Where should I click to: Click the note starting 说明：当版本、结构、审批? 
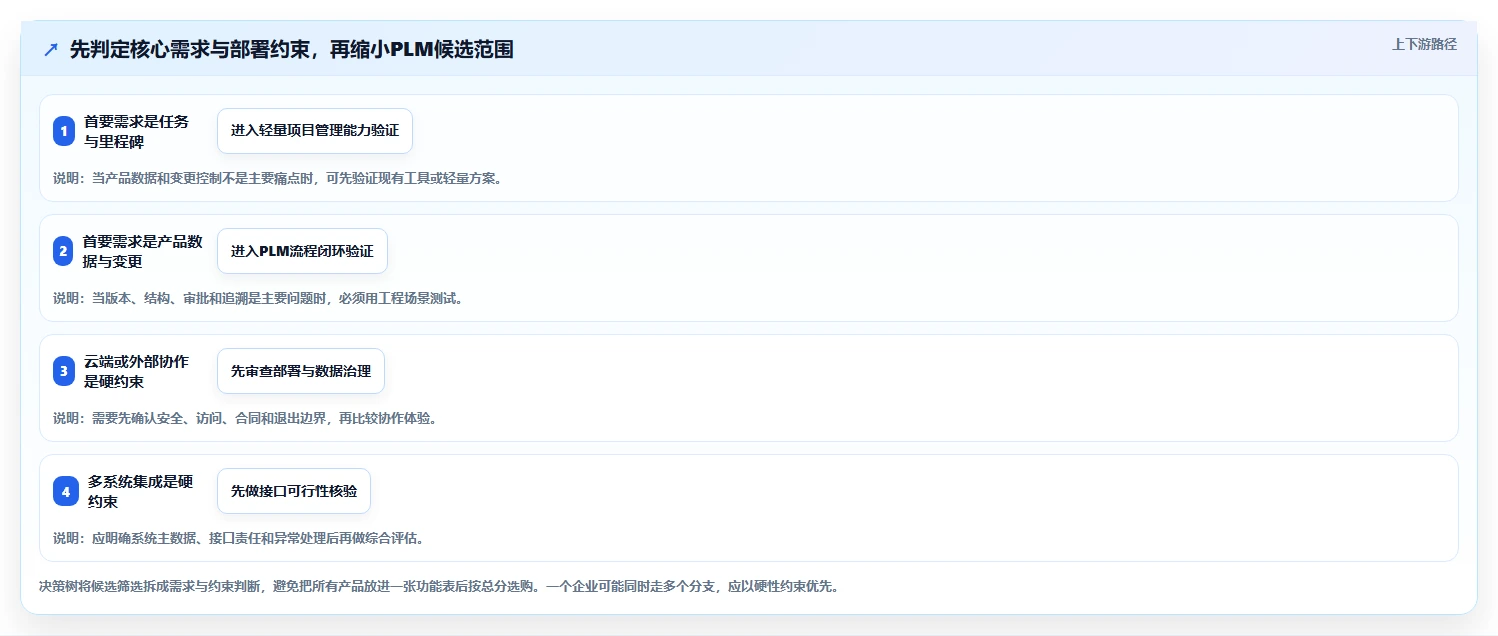point(258,298)
